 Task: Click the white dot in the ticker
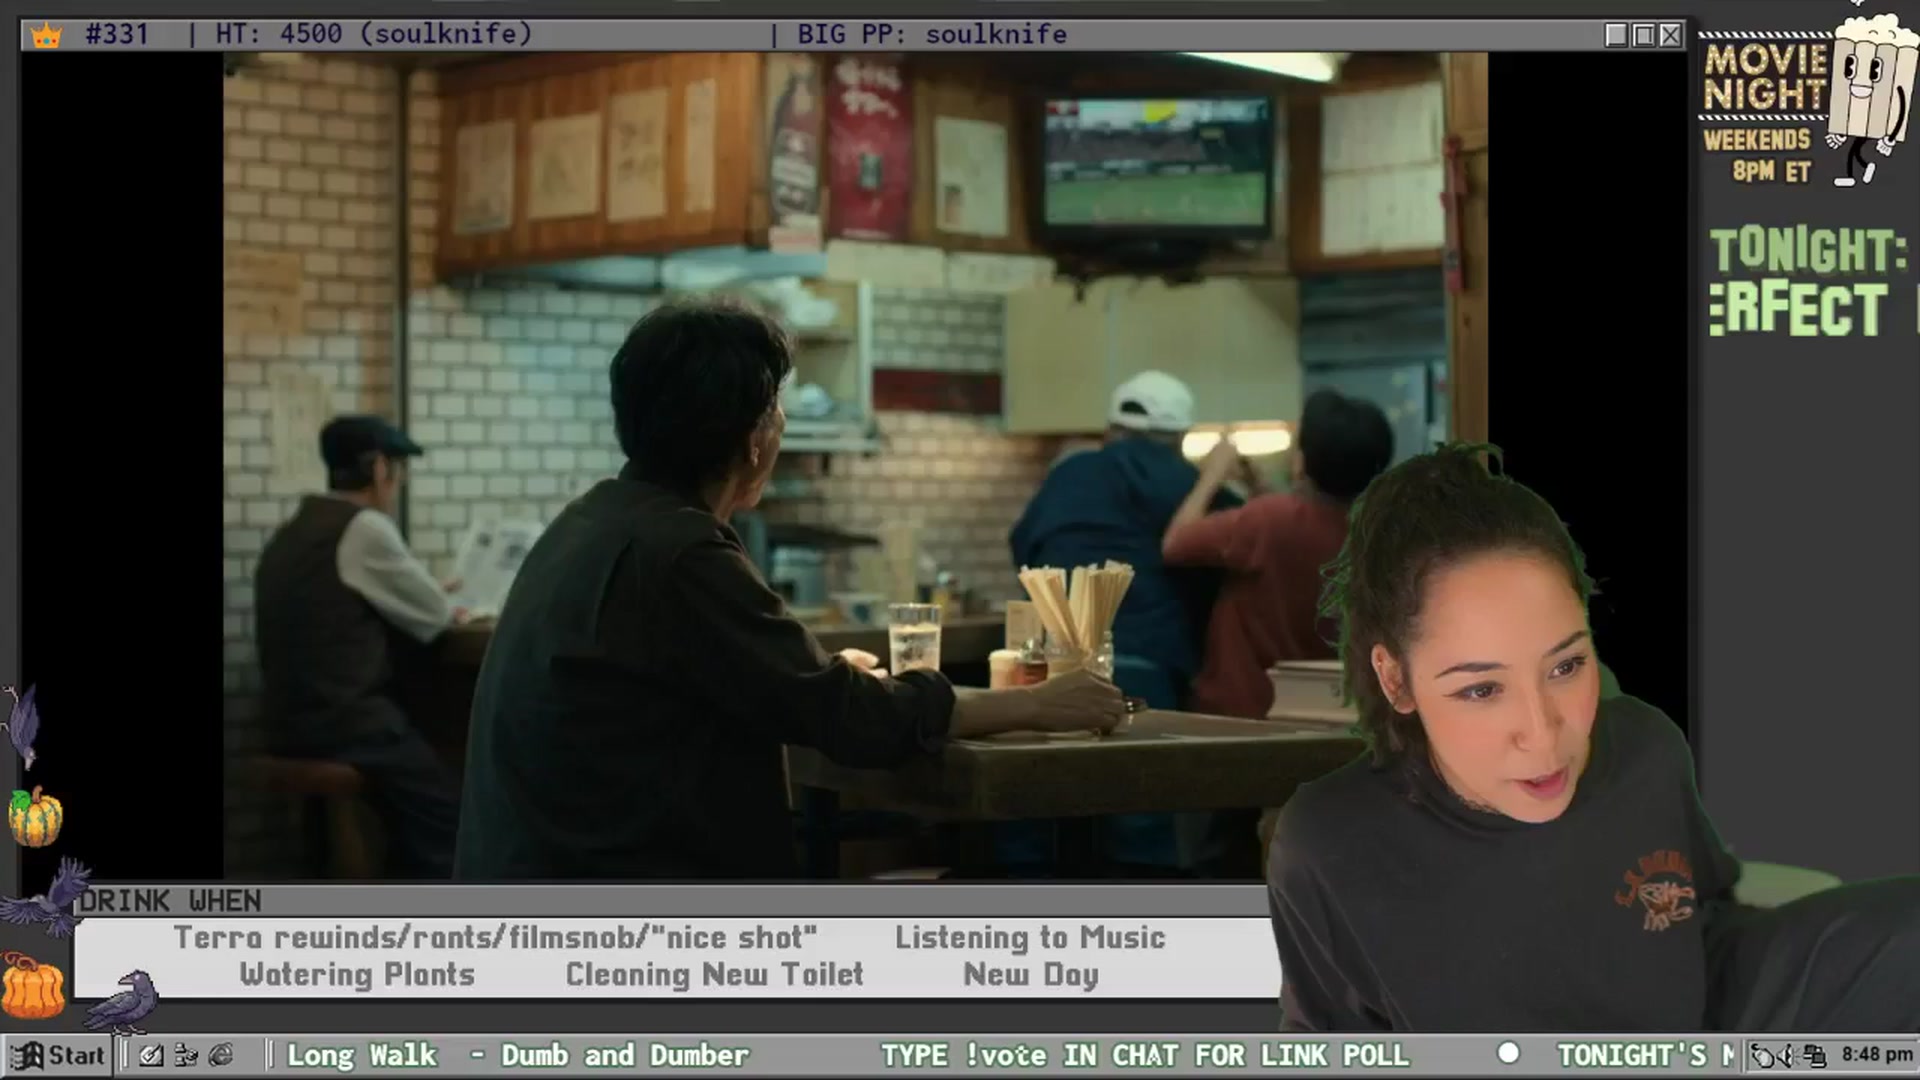click(x=1508, y=1053)
